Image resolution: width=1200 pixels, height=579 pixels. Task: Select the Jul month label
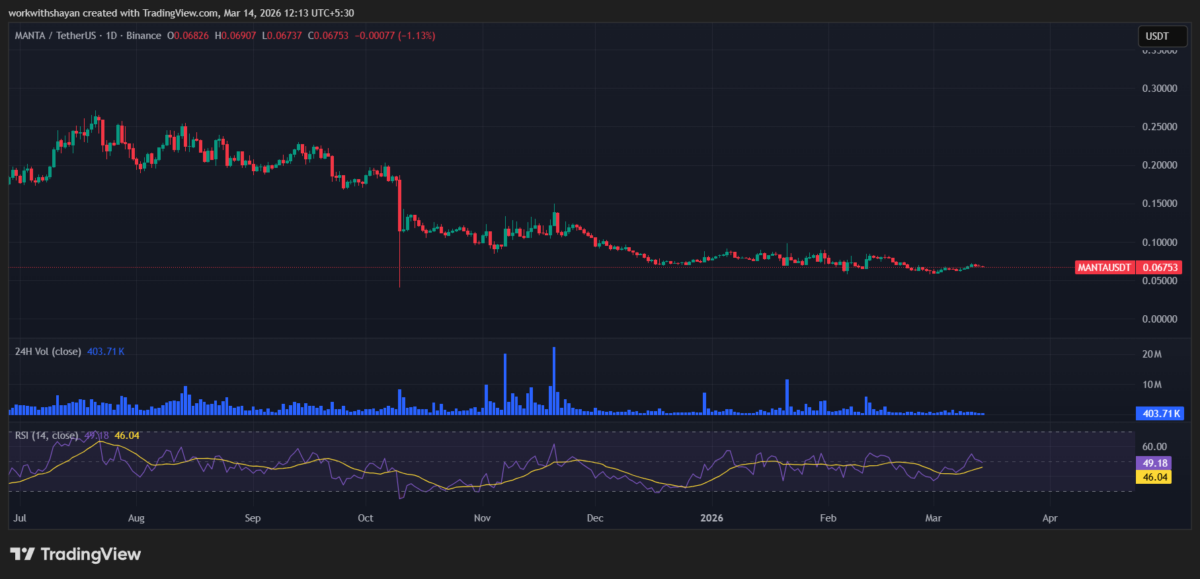[x=19, y=518]
